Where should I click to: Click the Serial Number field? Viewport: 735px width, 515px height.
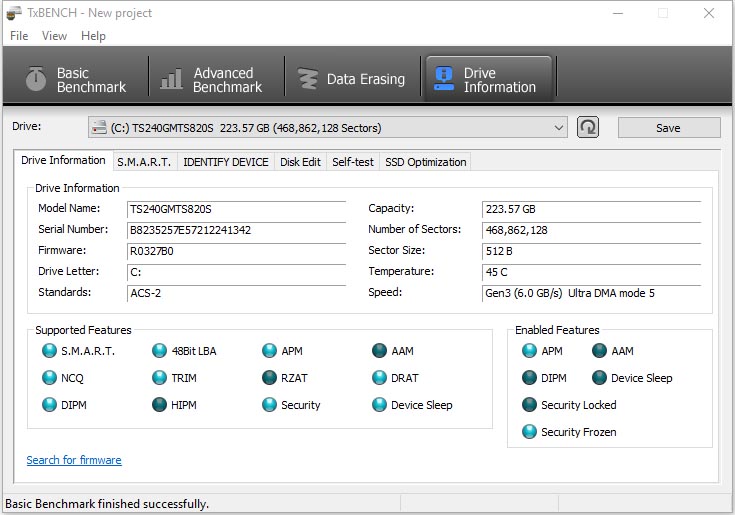pyautogui.click(x=237, y=230)
